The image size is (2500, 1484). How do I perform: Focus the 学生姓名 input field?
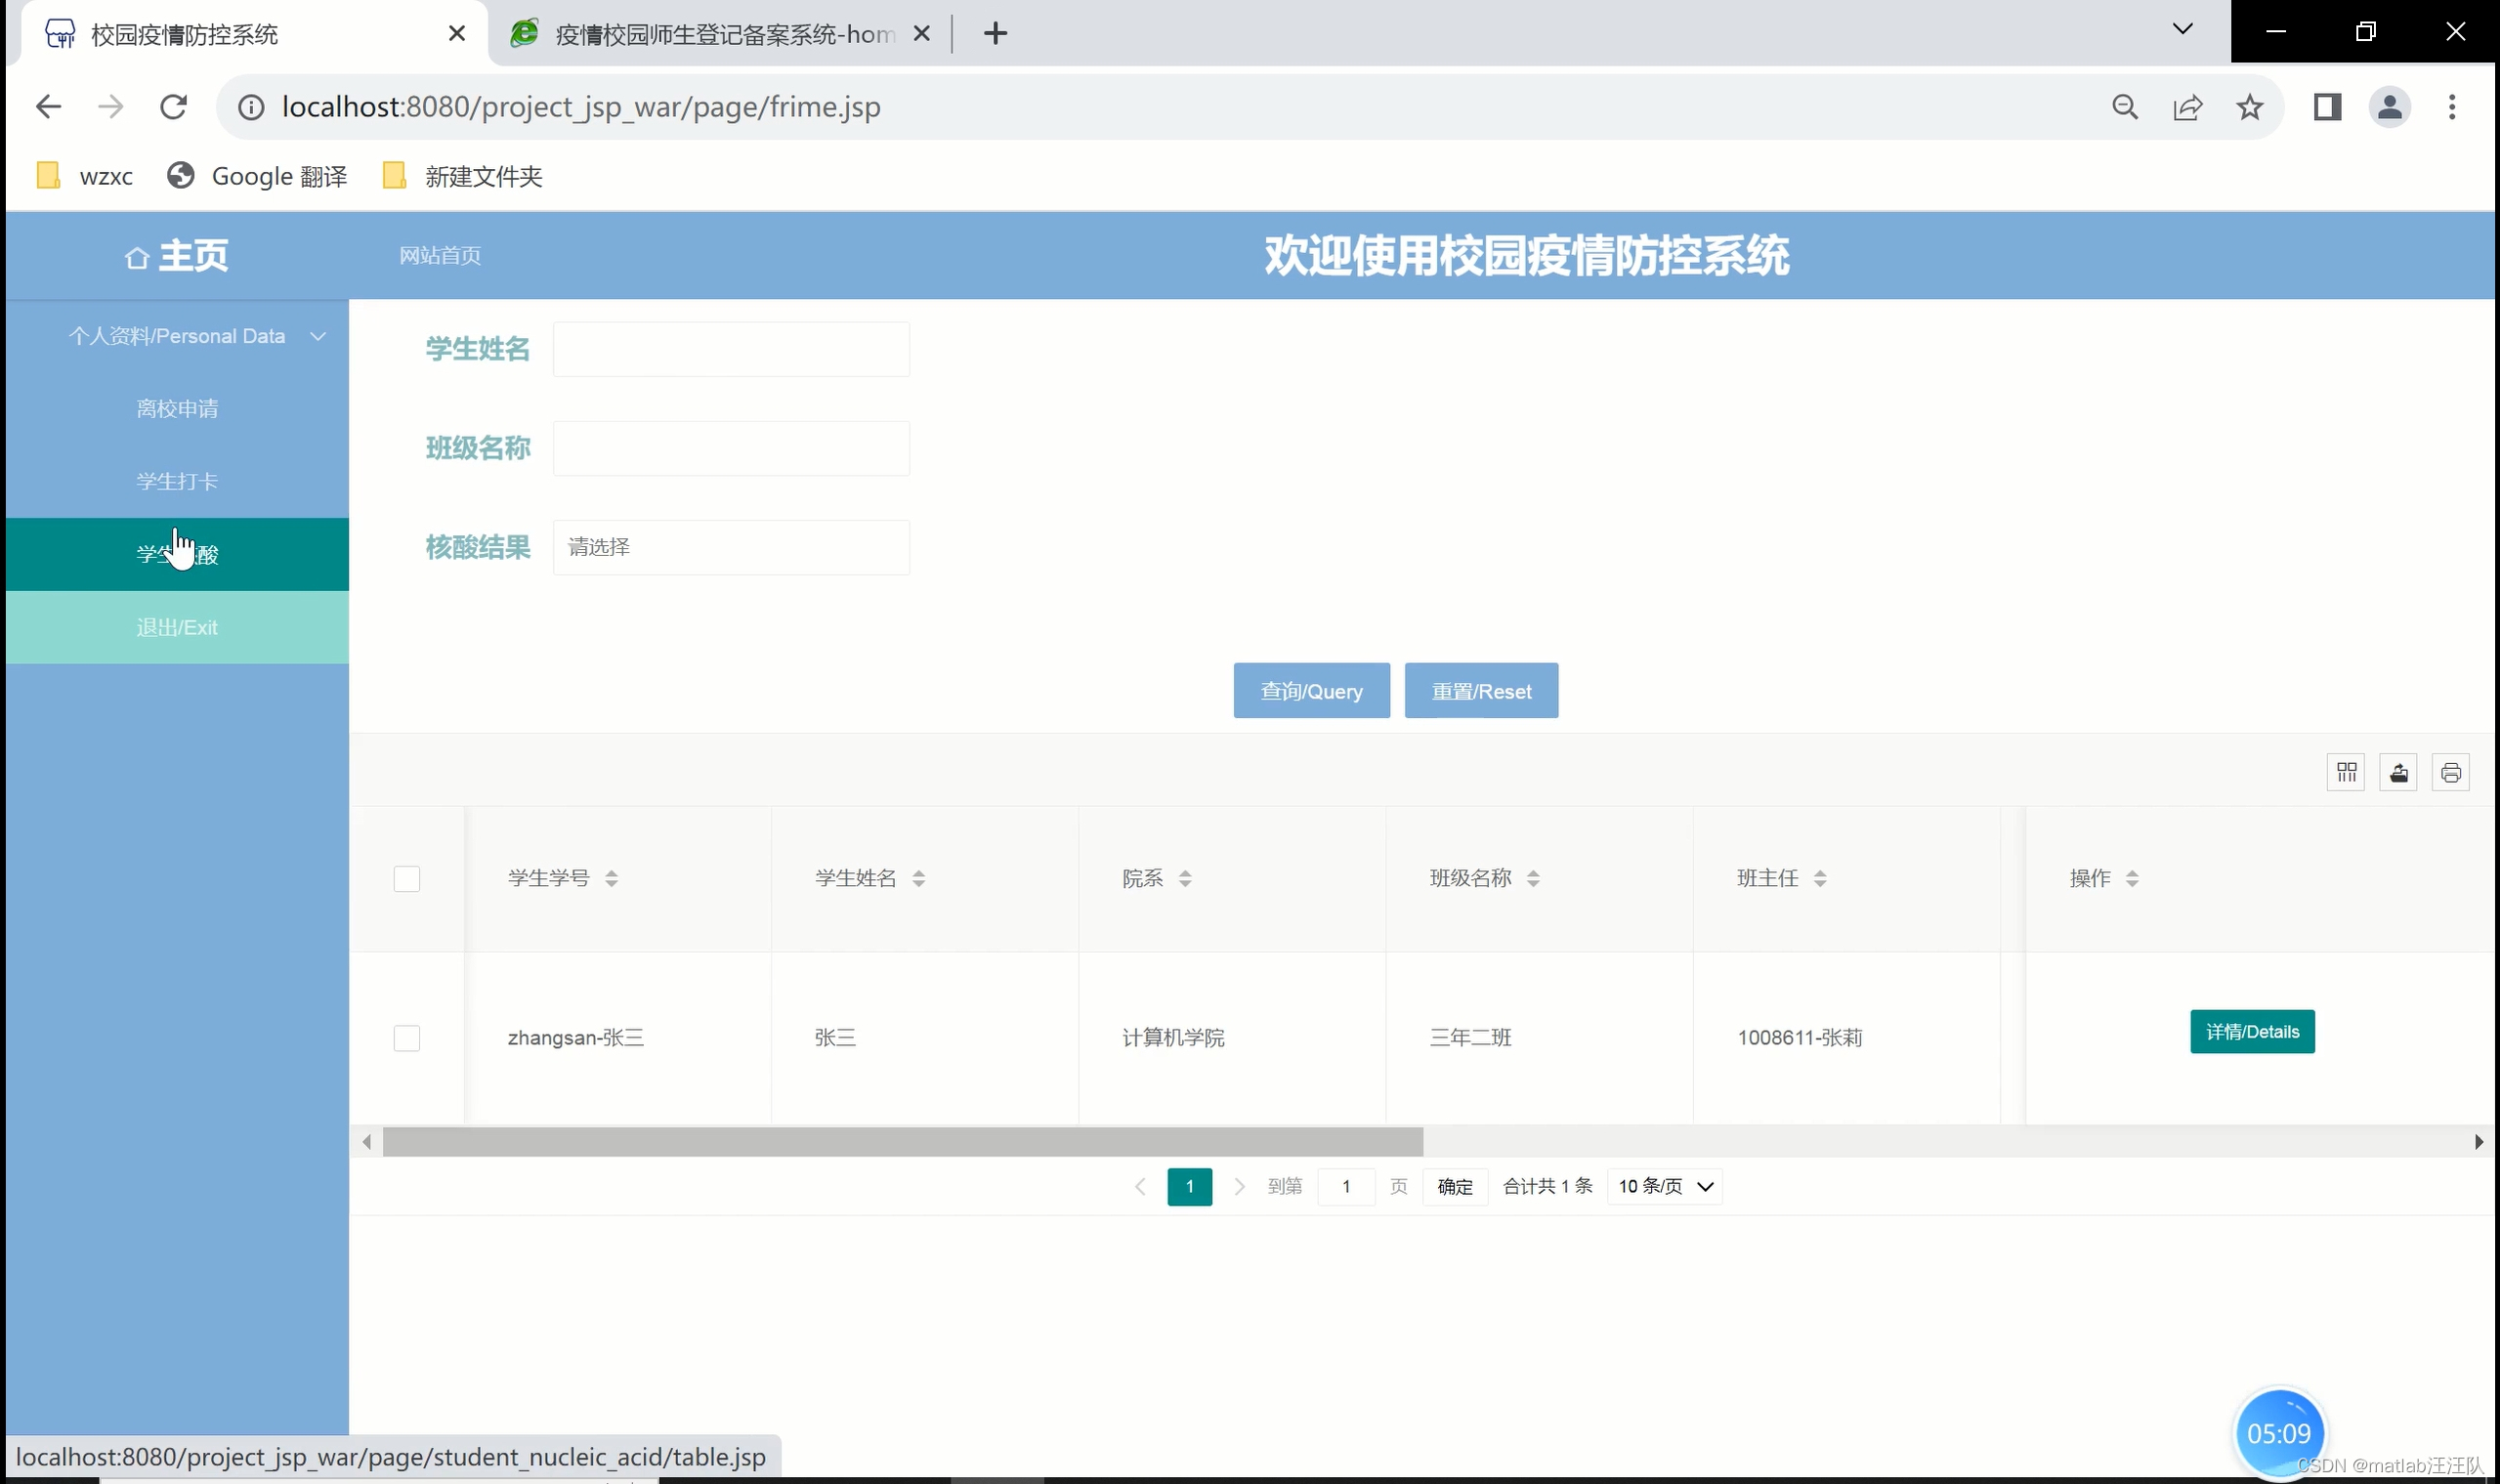(731, 349)
